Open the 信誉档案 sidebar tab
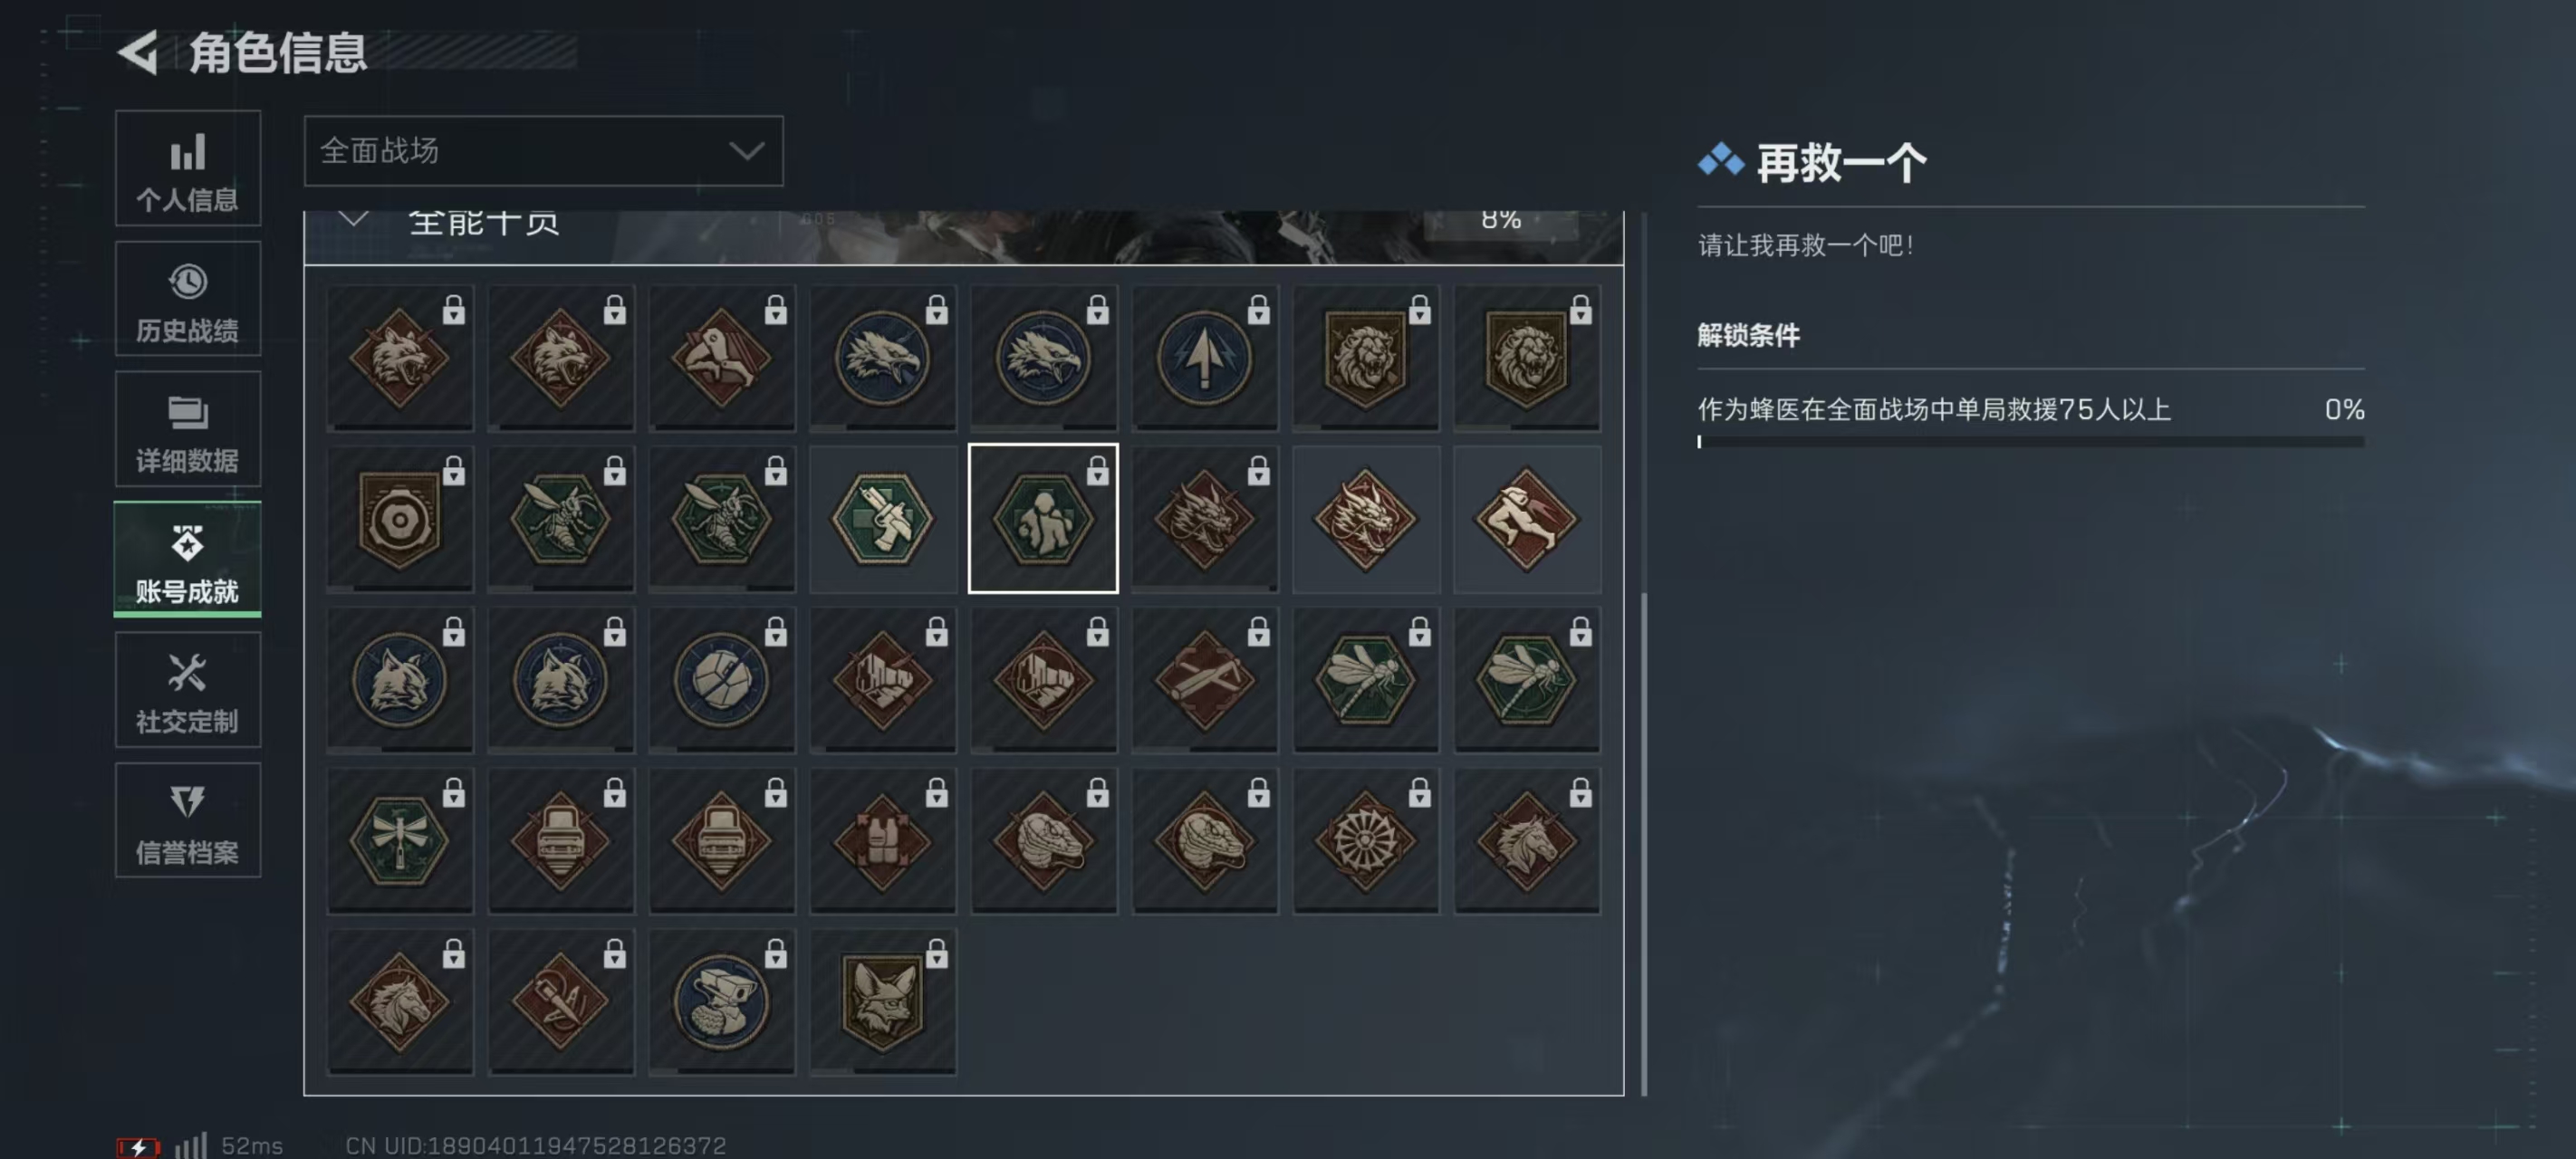This screenshot has height=1159, width=2576. click(188, 820)
